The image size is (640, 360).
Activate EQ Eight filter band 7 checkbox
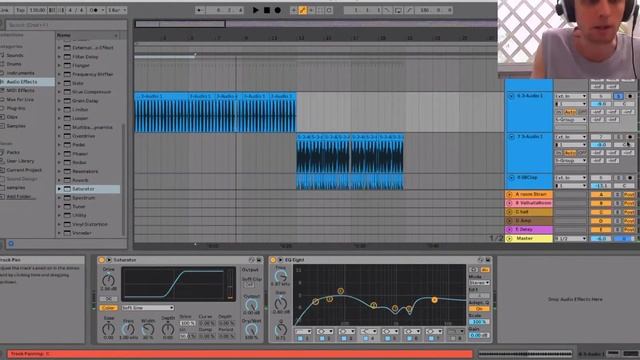[431, 338]
